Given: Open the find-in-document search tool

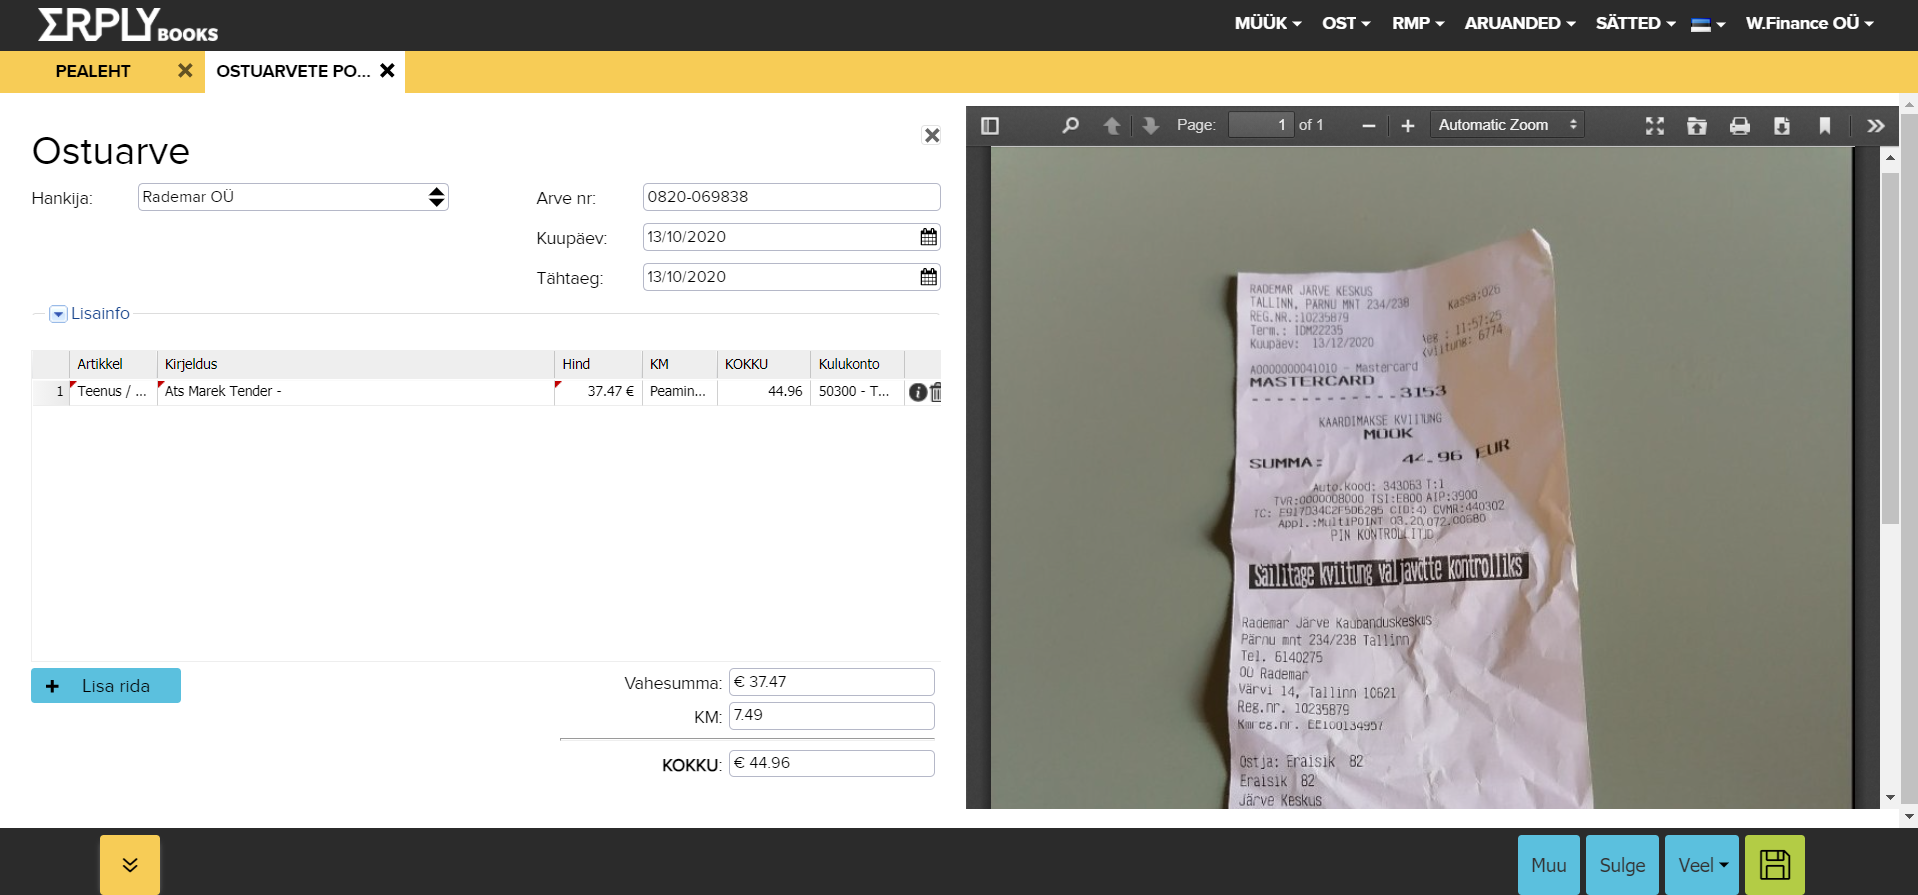Looking at the screenshot, I should pyautogui.click(x=1070, y=126).
